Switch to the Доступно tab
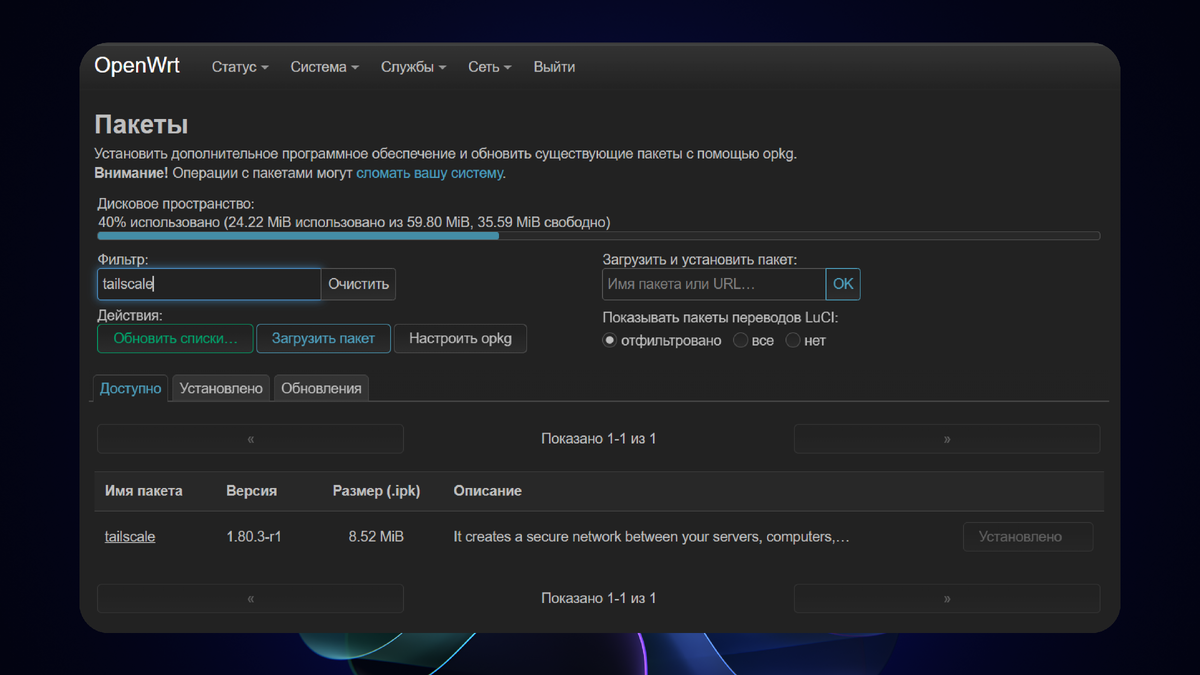This screenshot has height=675, width=1200. point(131,388)
